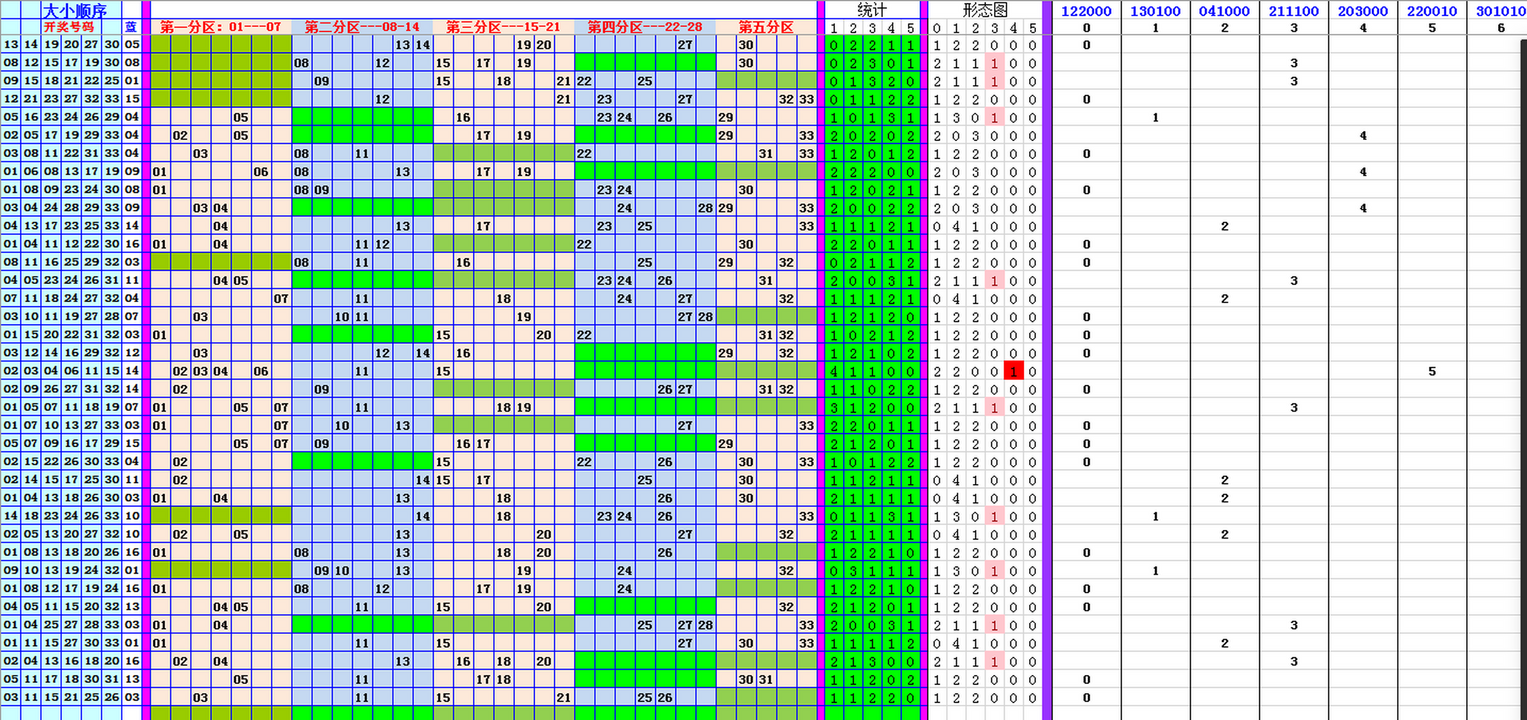
Task: Click the 0 in 122000 column, row 13 14 19 20 27 30
Action: (x=1087, y=45)
